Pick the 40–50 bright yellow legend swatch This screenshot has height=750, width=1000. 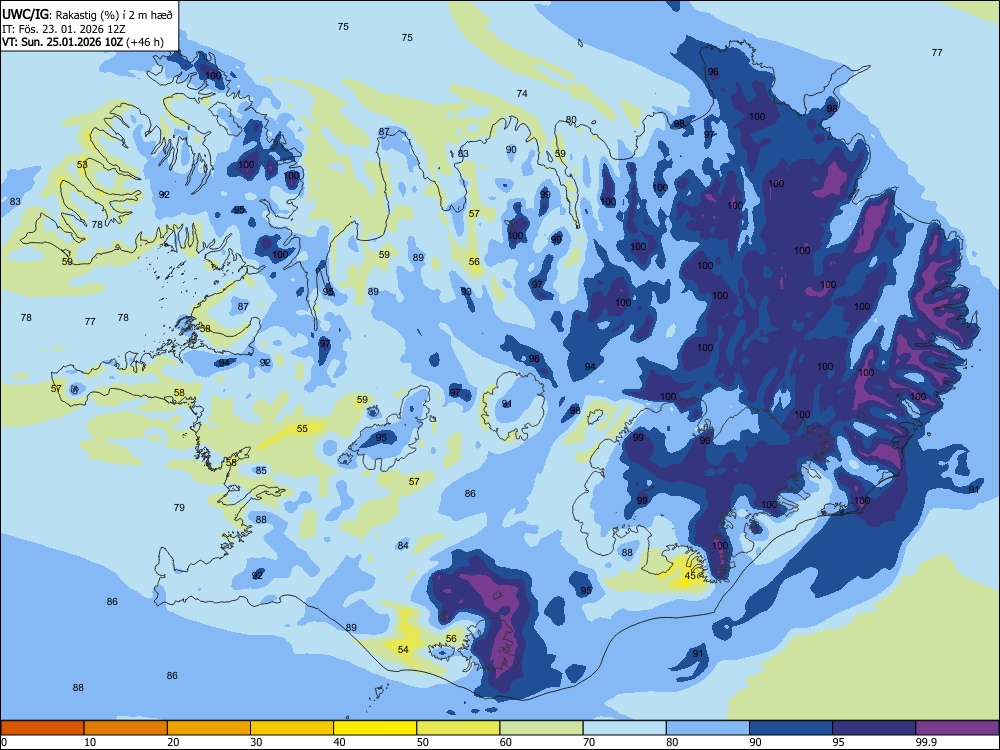[375, 728]
